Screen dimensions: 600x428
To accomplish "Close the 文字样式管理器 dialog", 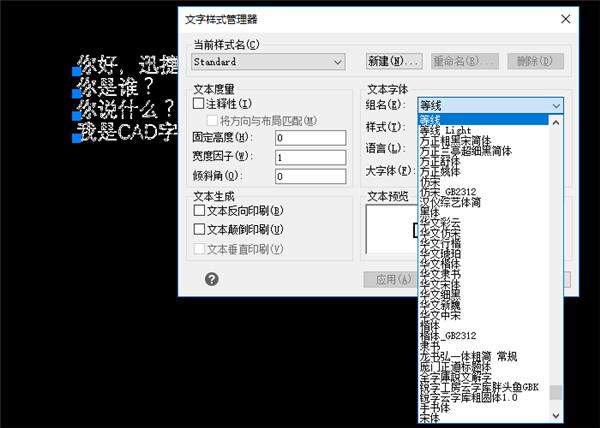I will [565, 19].
